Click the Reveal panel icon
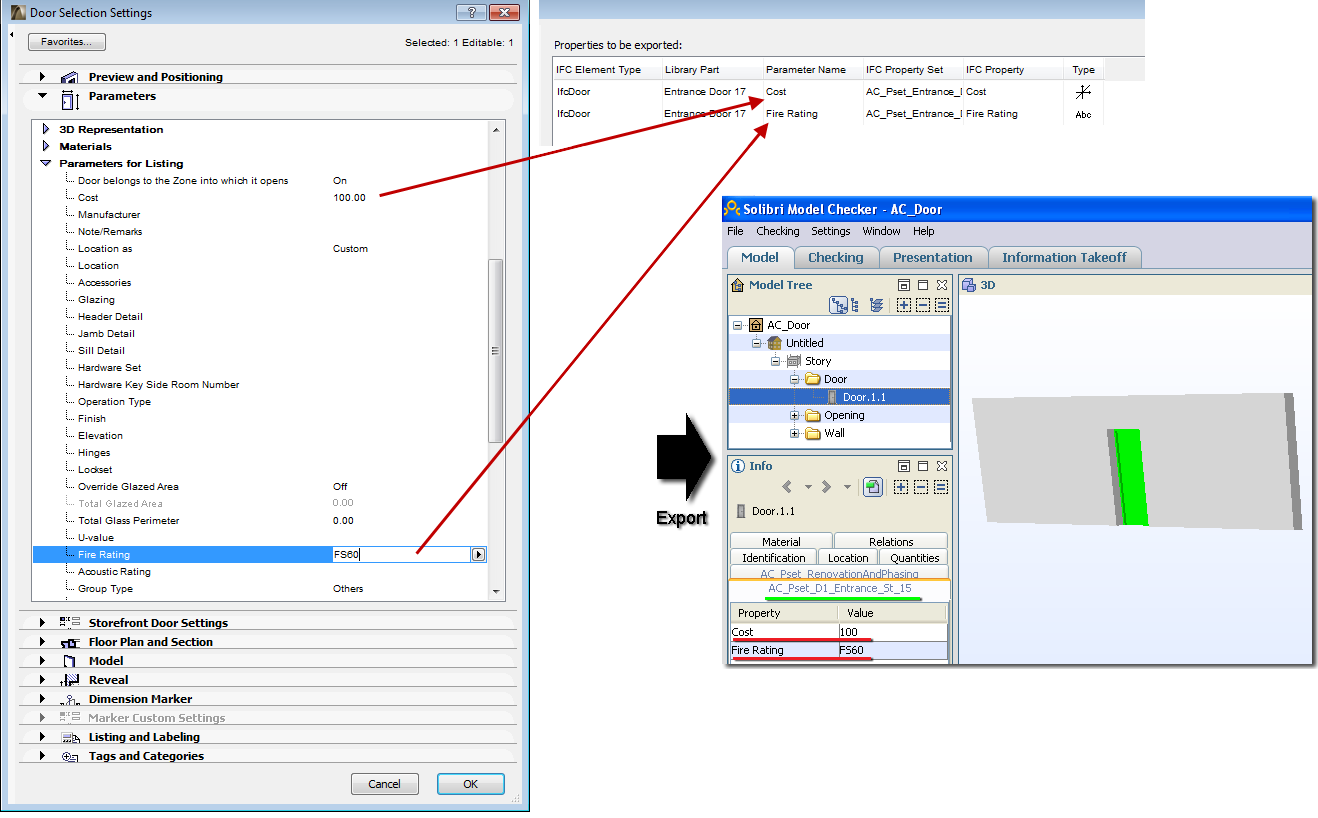This screenshot has width=1318, height=818. tap(69, 680)
